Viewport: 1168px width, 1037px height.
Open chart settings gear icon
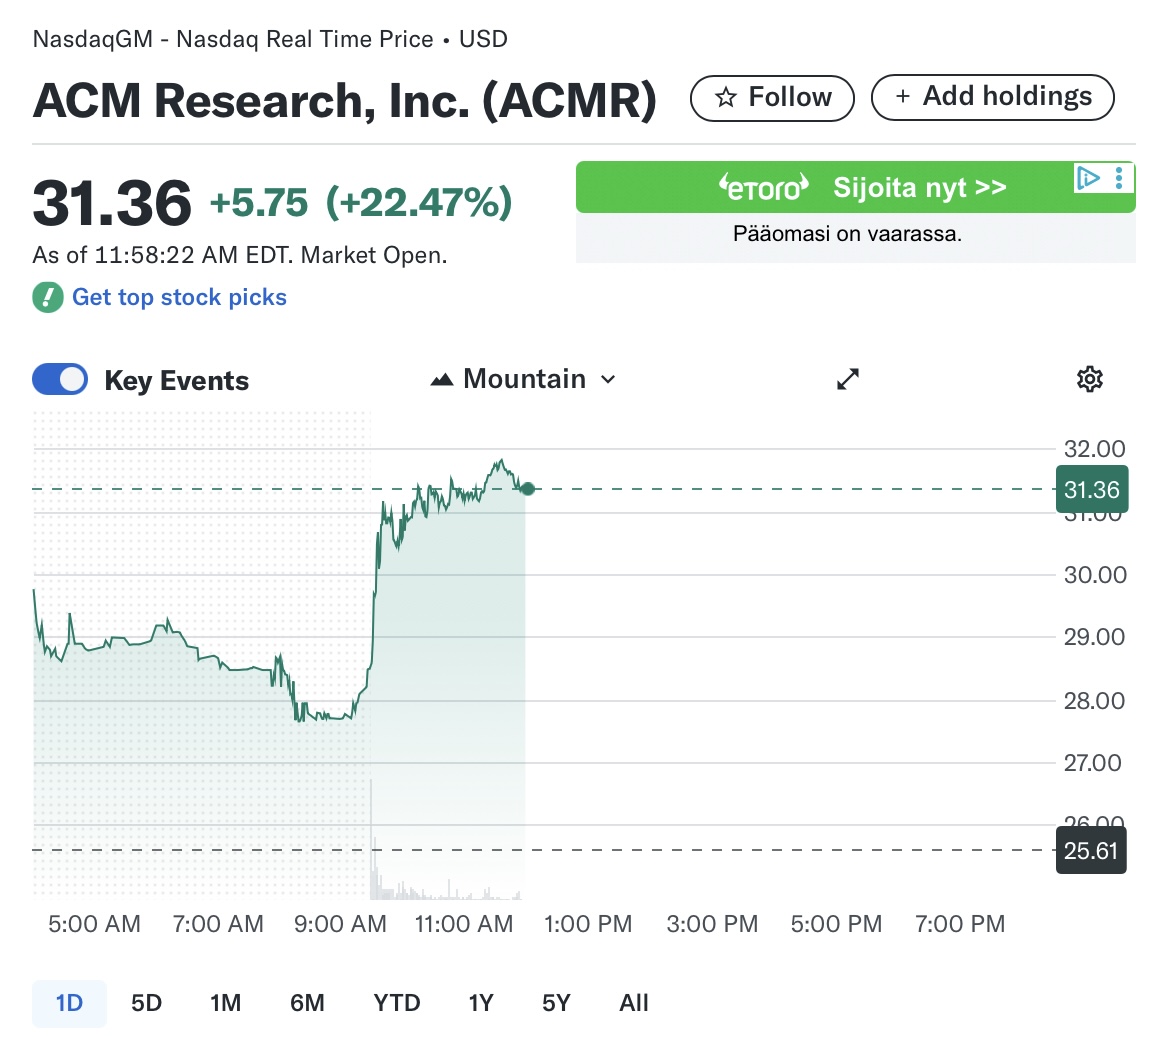(x=1089, y=379)
